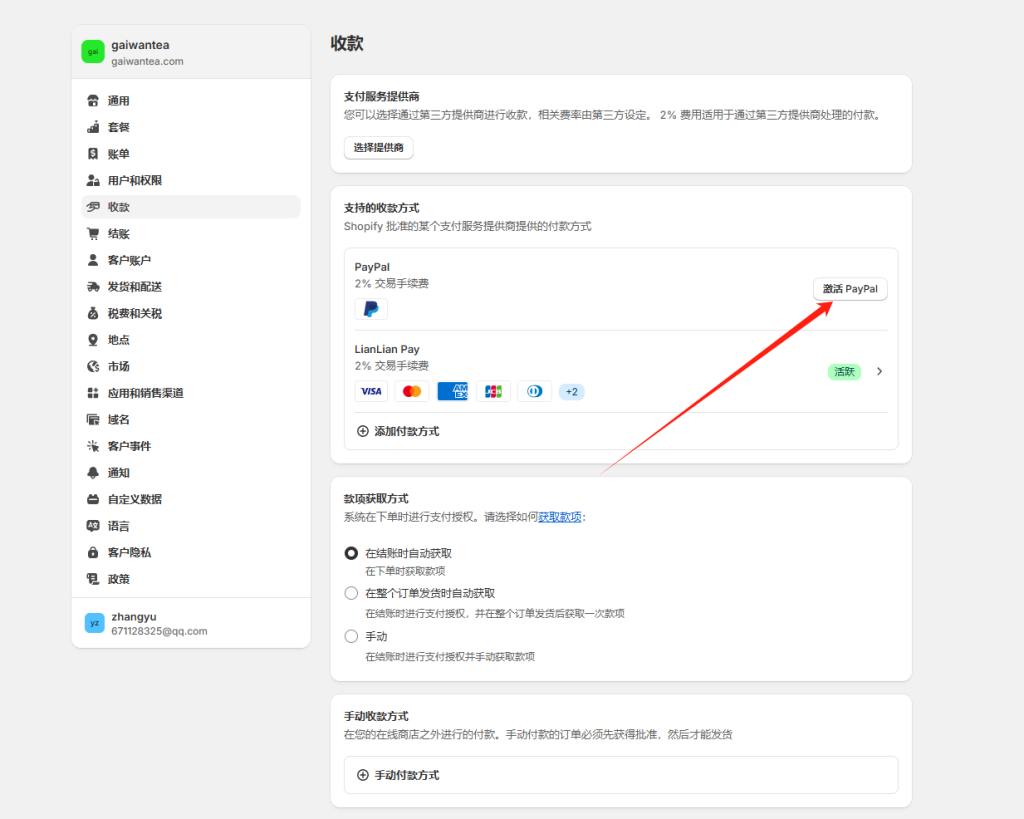Open the 通知 settings icon
The height and width of the screenshot is (819, 1024).
pos(95,472)
